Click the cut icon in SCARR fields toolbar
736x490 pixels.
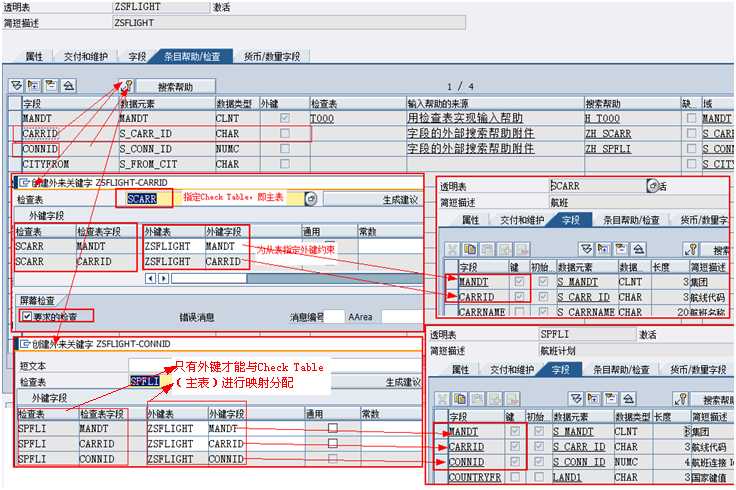(x=452, y=248)
